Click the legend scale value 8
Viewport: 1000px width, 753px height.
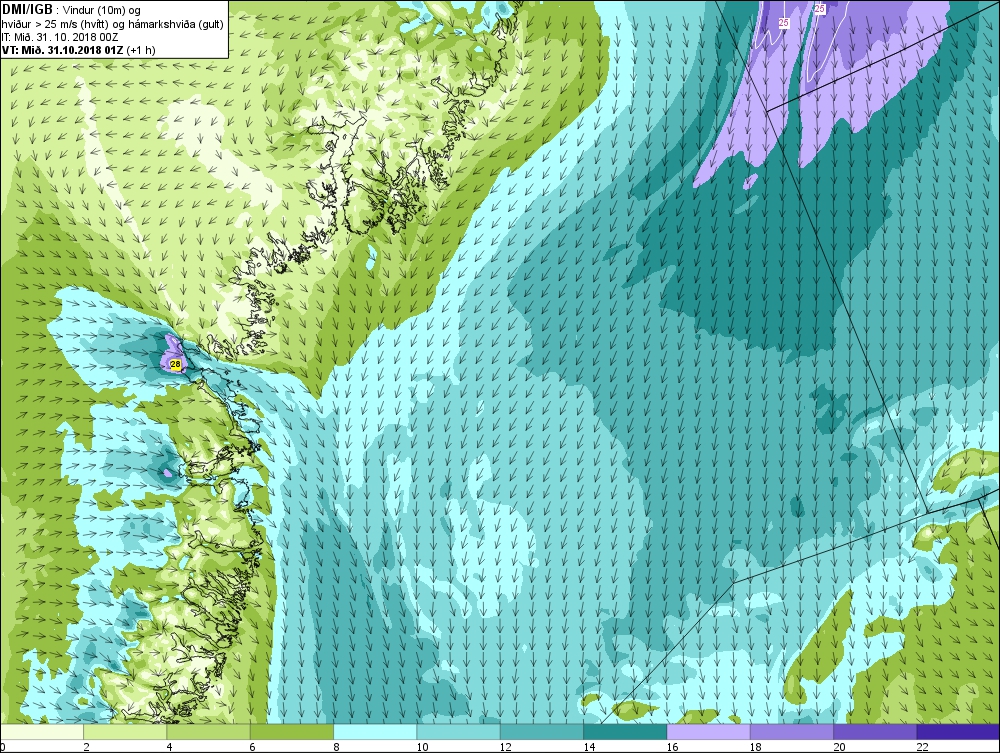(336, 747)
